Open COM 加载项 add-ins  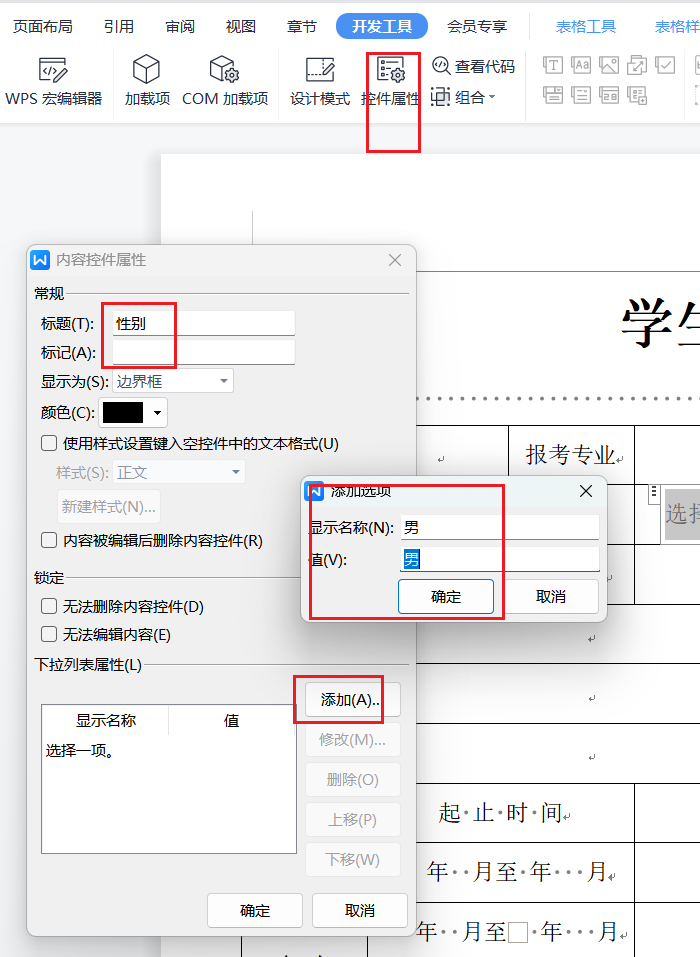225,81
